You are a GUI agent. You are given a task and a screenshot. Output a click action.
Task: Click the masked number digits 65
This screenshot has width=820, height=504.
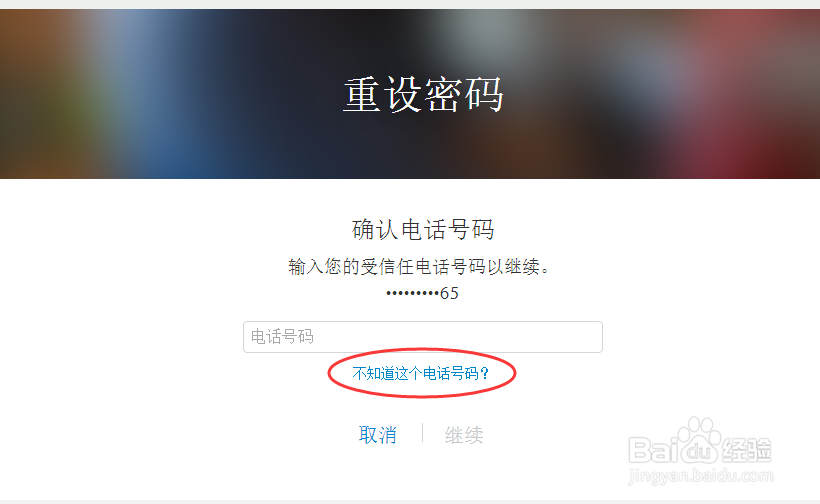449,293
